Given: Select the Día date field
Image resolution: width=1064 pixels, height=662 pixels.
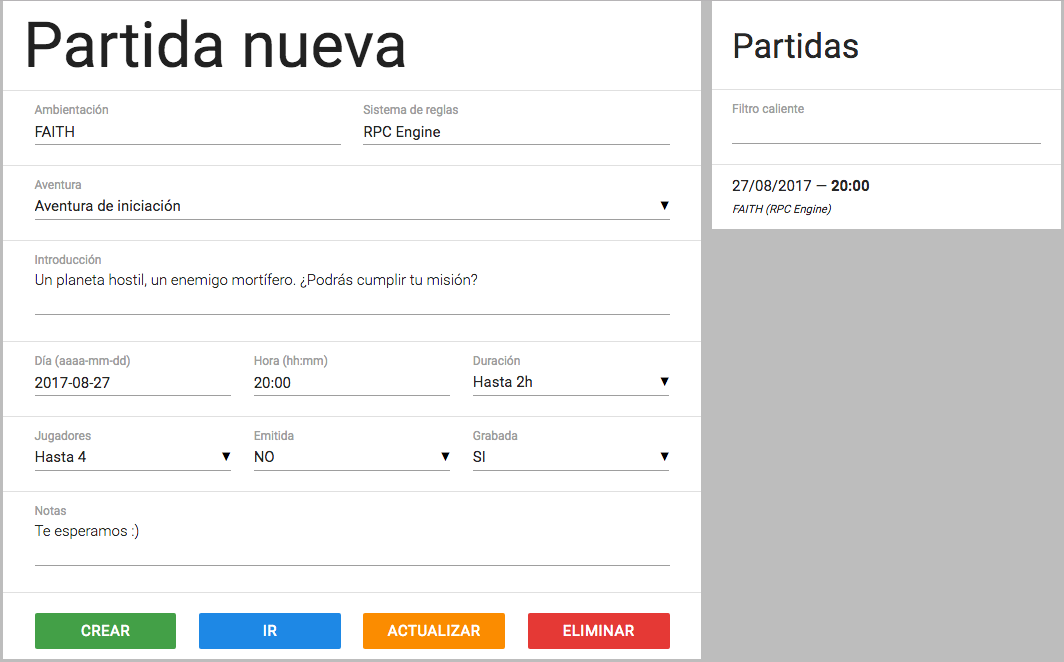Looking at the screenshot, I should point(132,382).
